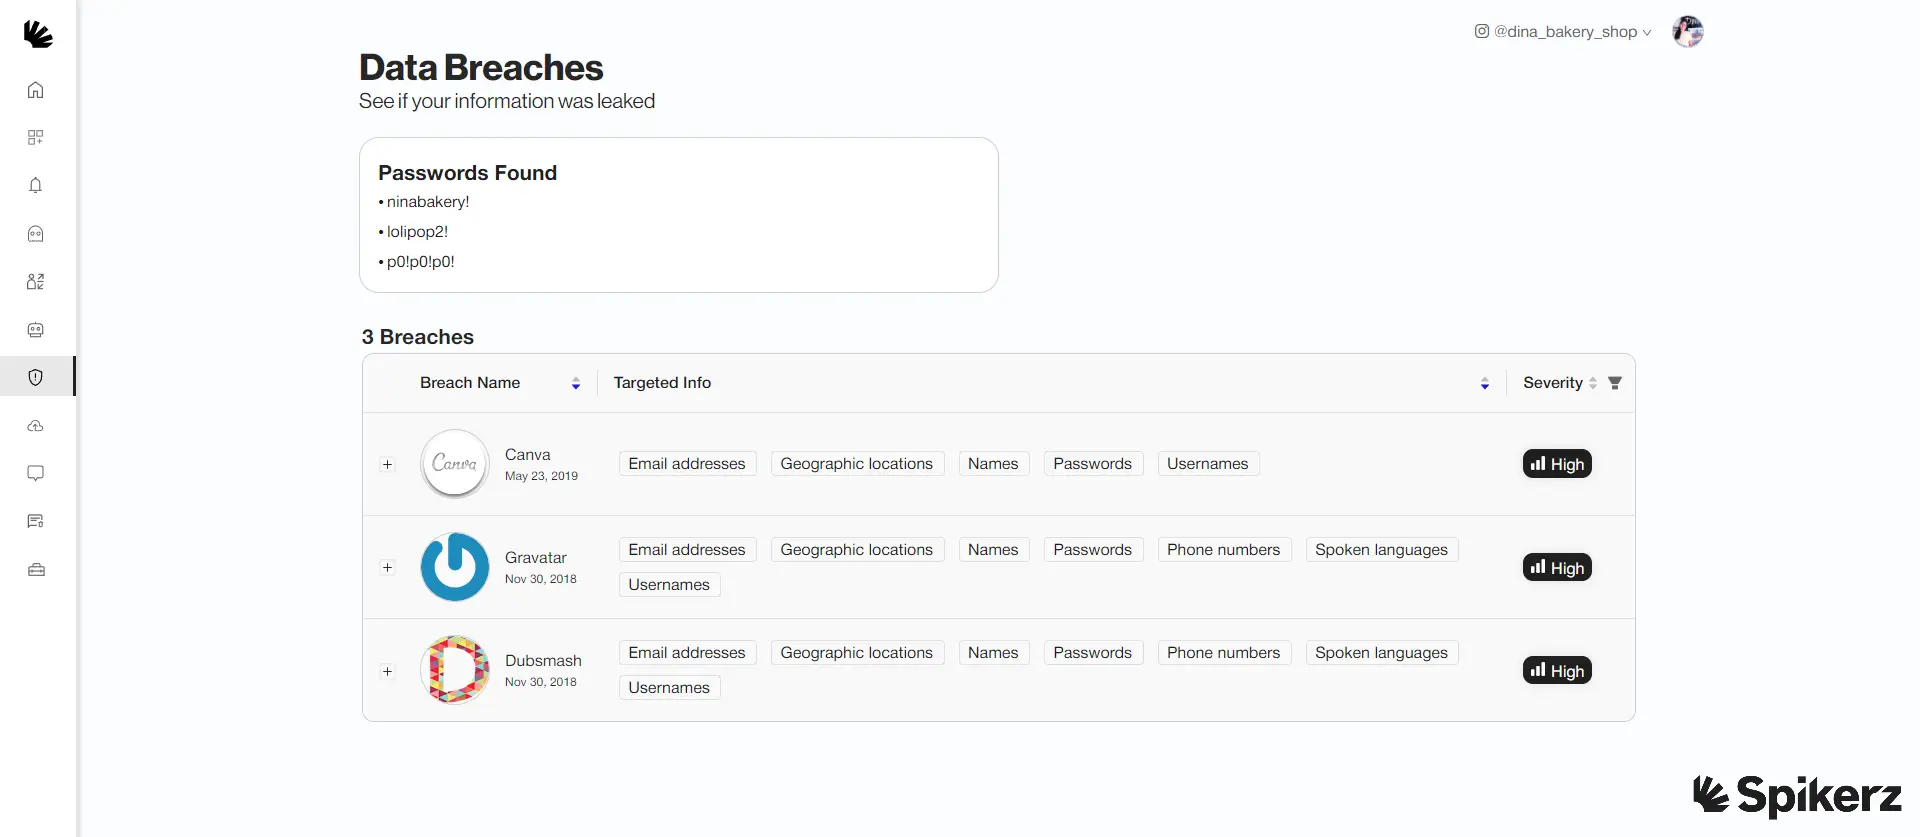Click the May 23, 2019 date
Image resolution: width=1920 pixels, height=837 pixels.
click(541, 476)
